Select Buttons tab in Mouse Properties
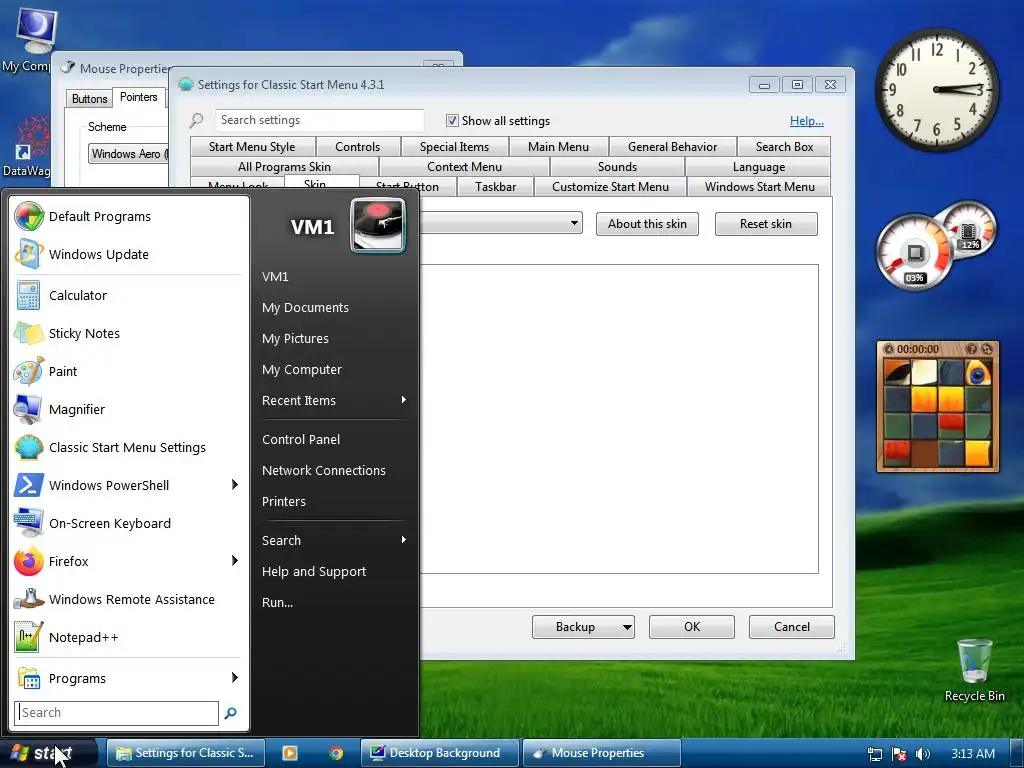This screenshot has height=768, width=1024. click(x=89, y=99)
